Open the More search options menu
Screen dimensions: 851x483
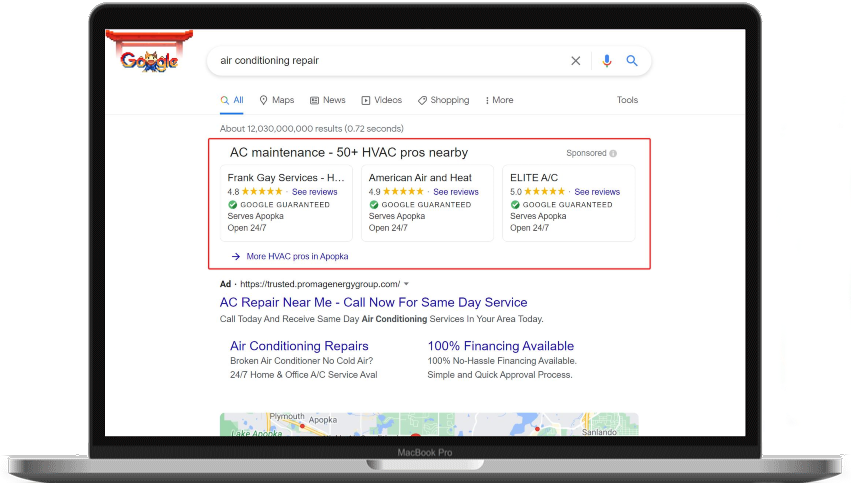coord(499,100)
